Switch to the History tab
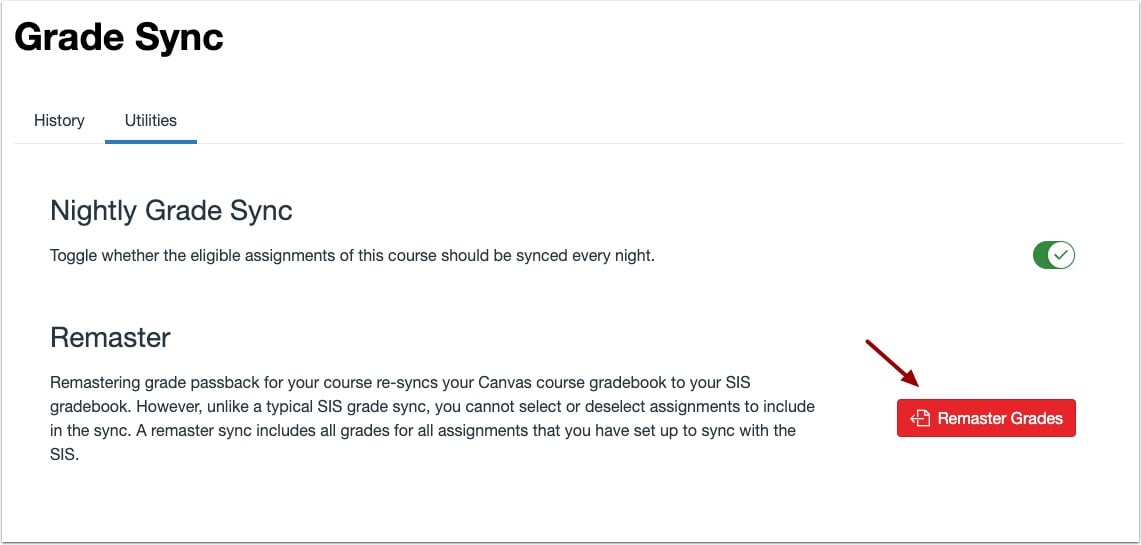 tap(59, 120)
